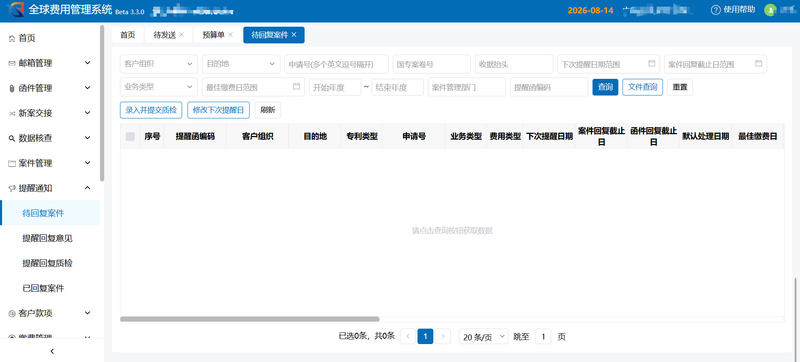Collapse the 提醒通知 menu
Screen dimensions: 800x362
[50, 188]
